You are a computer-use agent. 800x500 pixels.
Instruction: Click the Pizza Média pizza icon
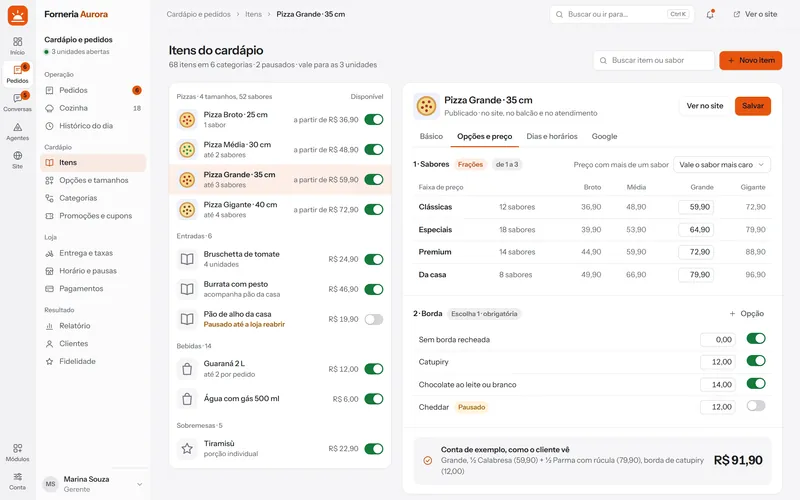(x=187, y=149)
